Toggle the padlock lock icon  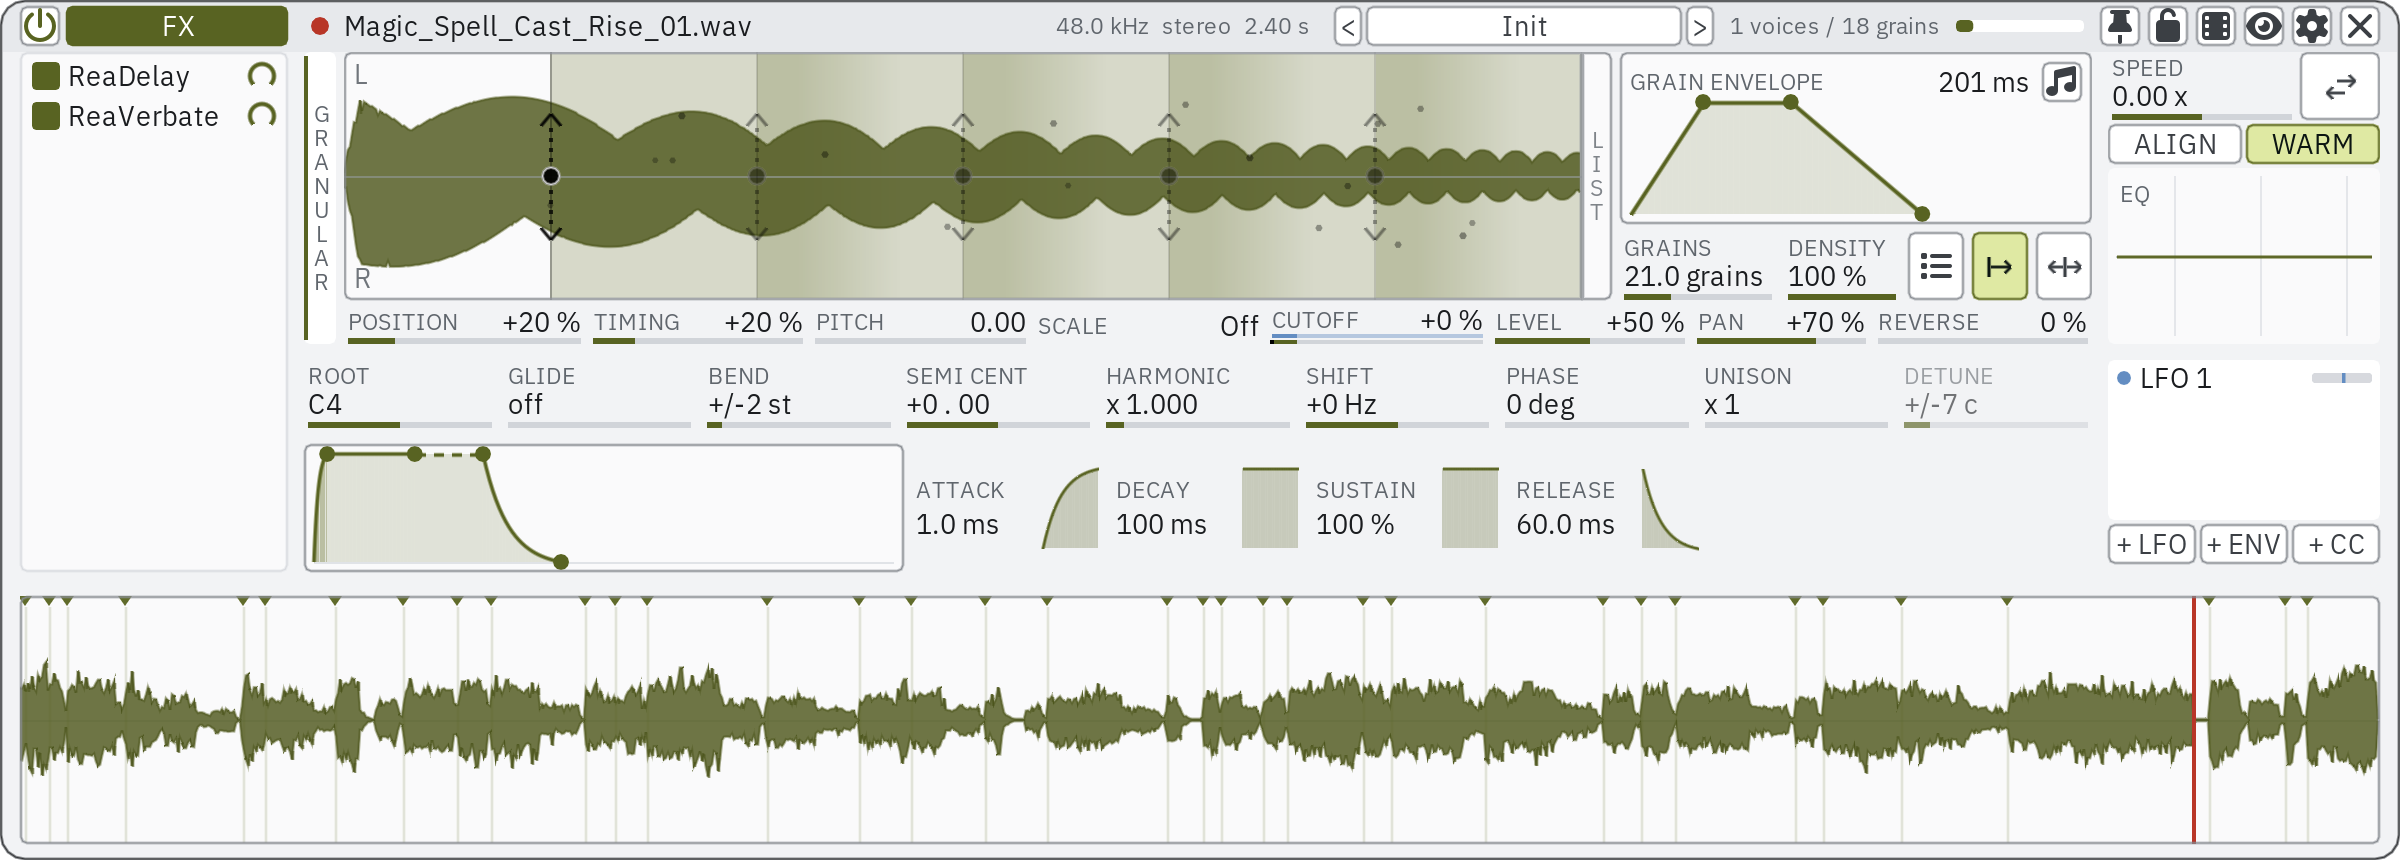(2168, 26)
